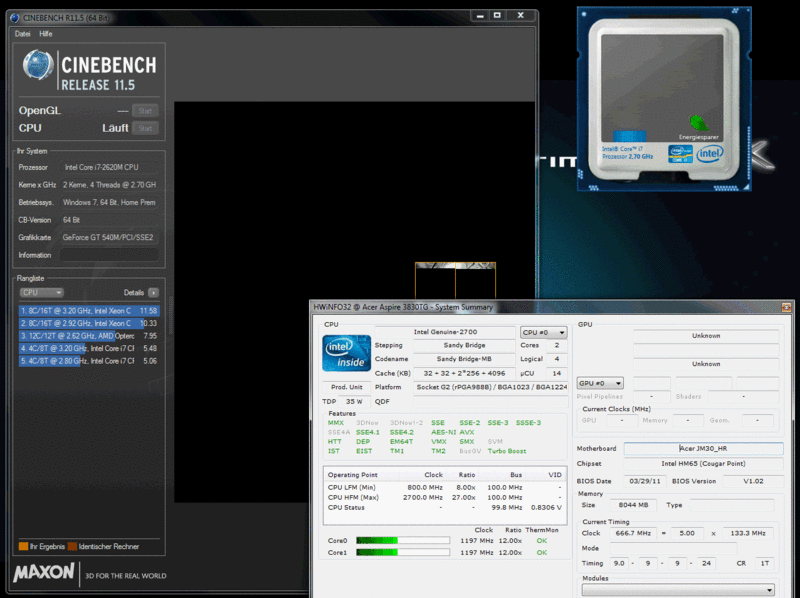
Task: Click the Core0 load bar
Action: click(x=403, y=540)
